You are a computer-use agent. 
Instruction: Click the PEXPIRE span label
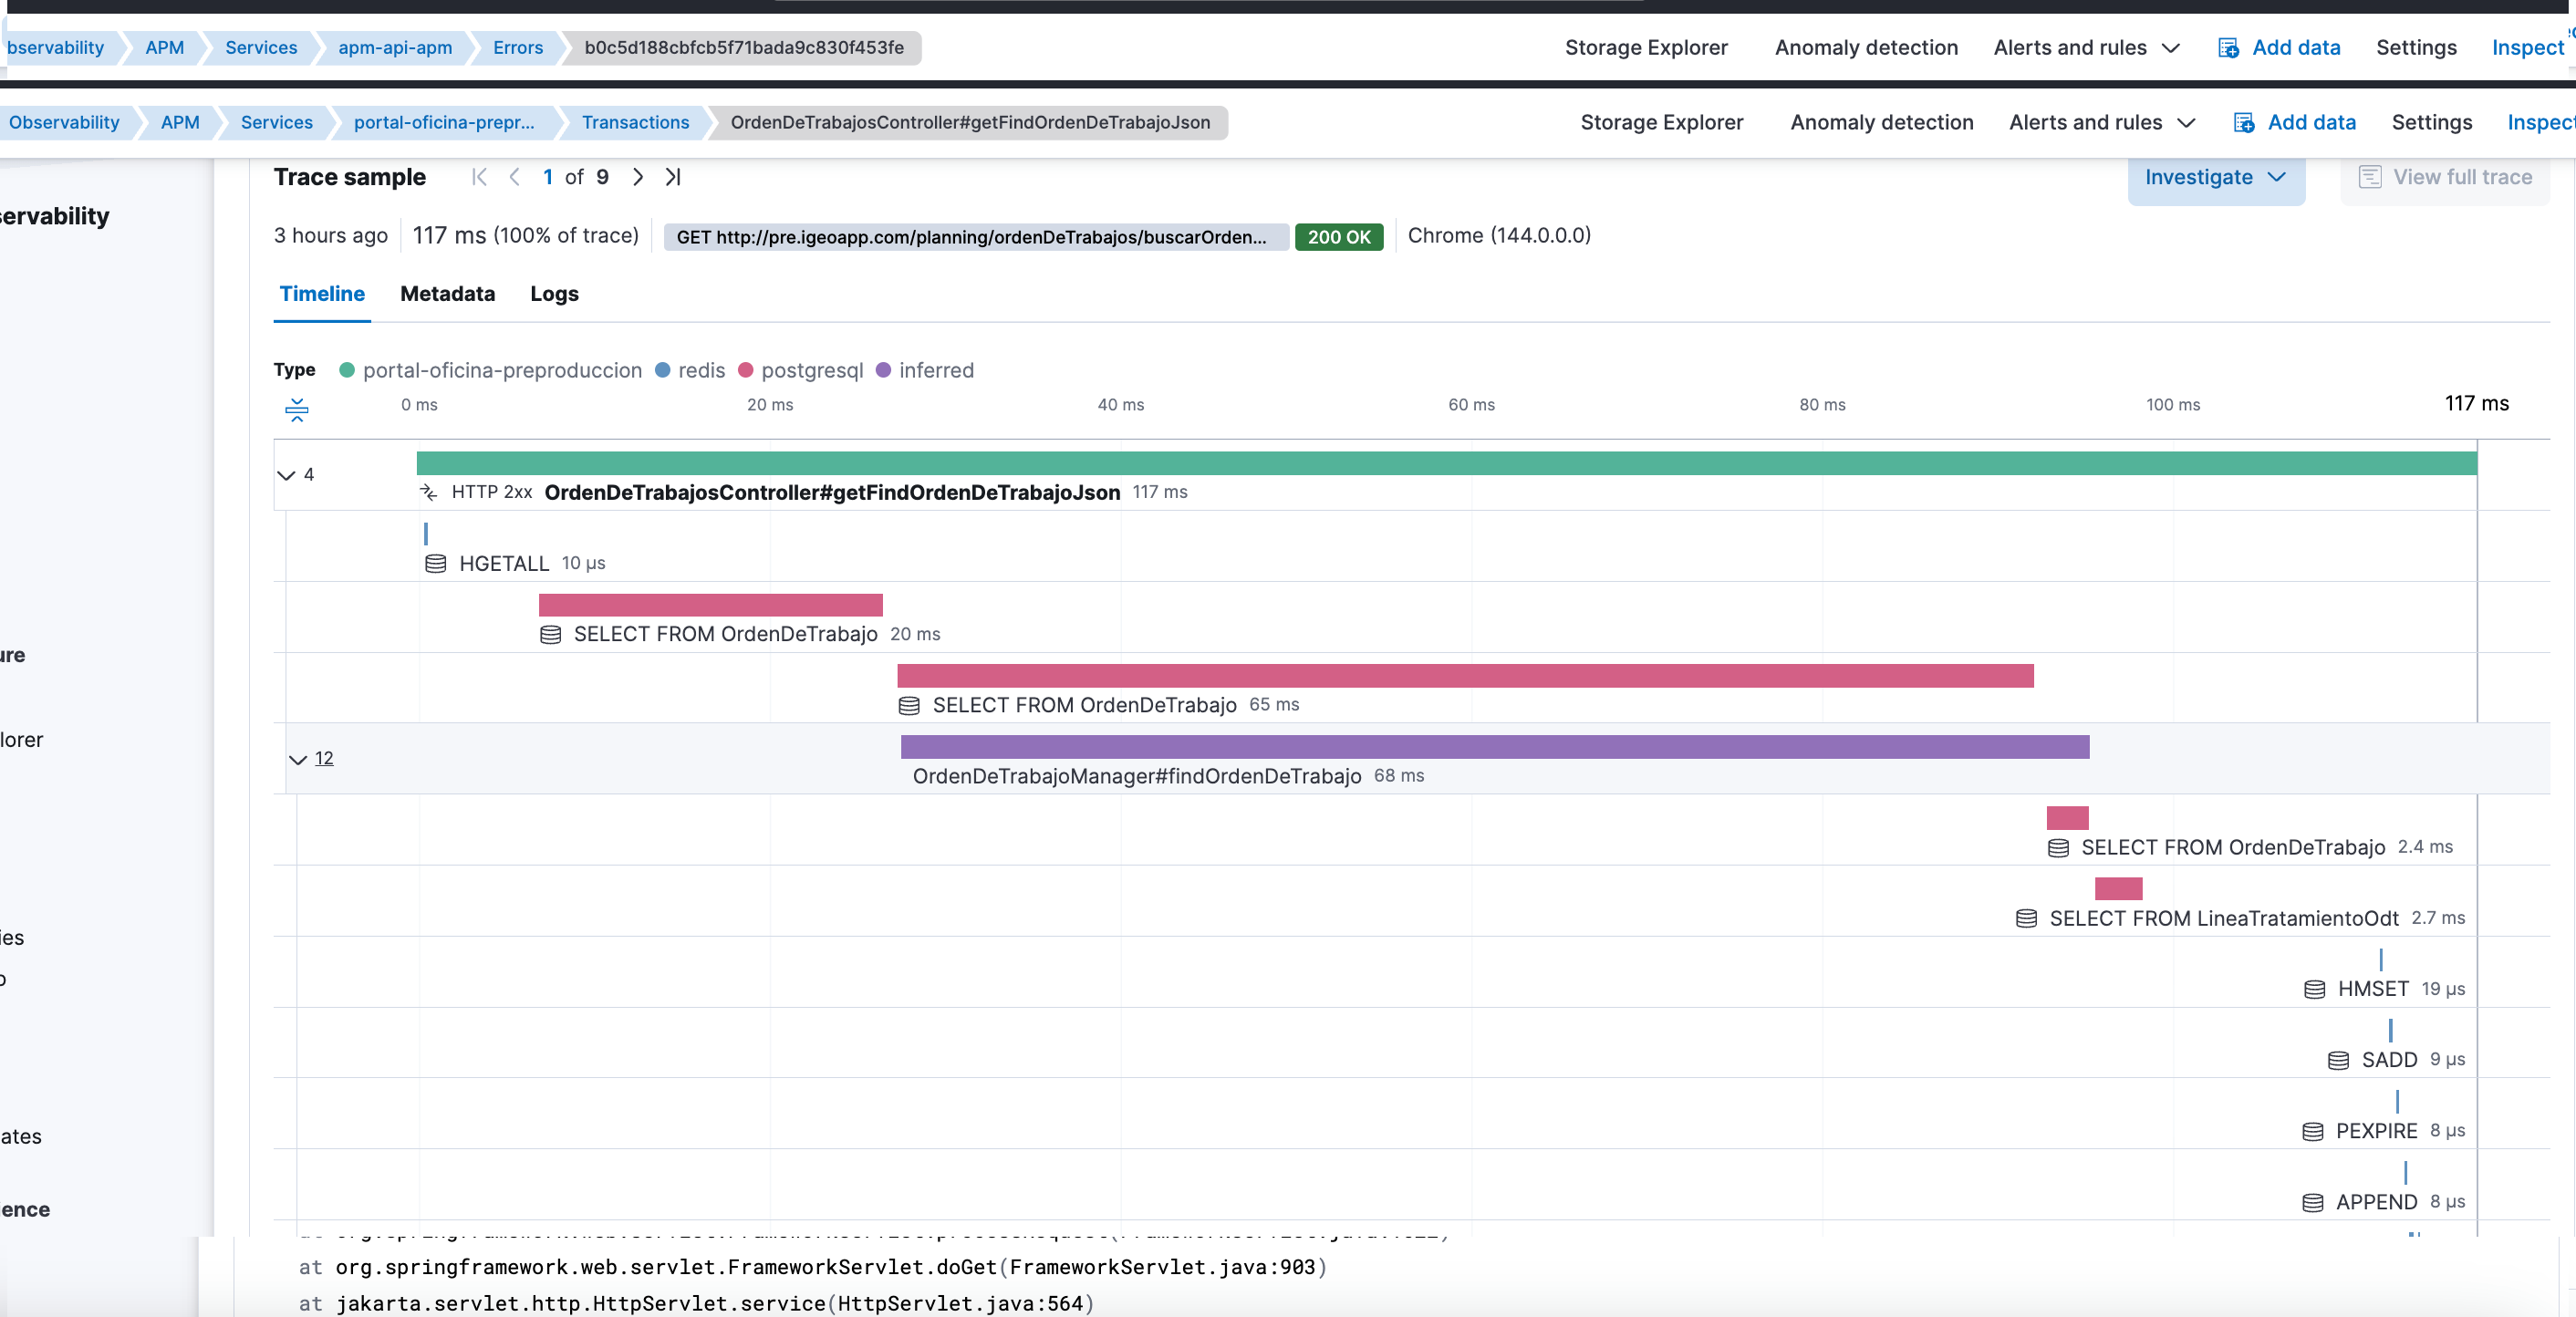(2375, 1132)
